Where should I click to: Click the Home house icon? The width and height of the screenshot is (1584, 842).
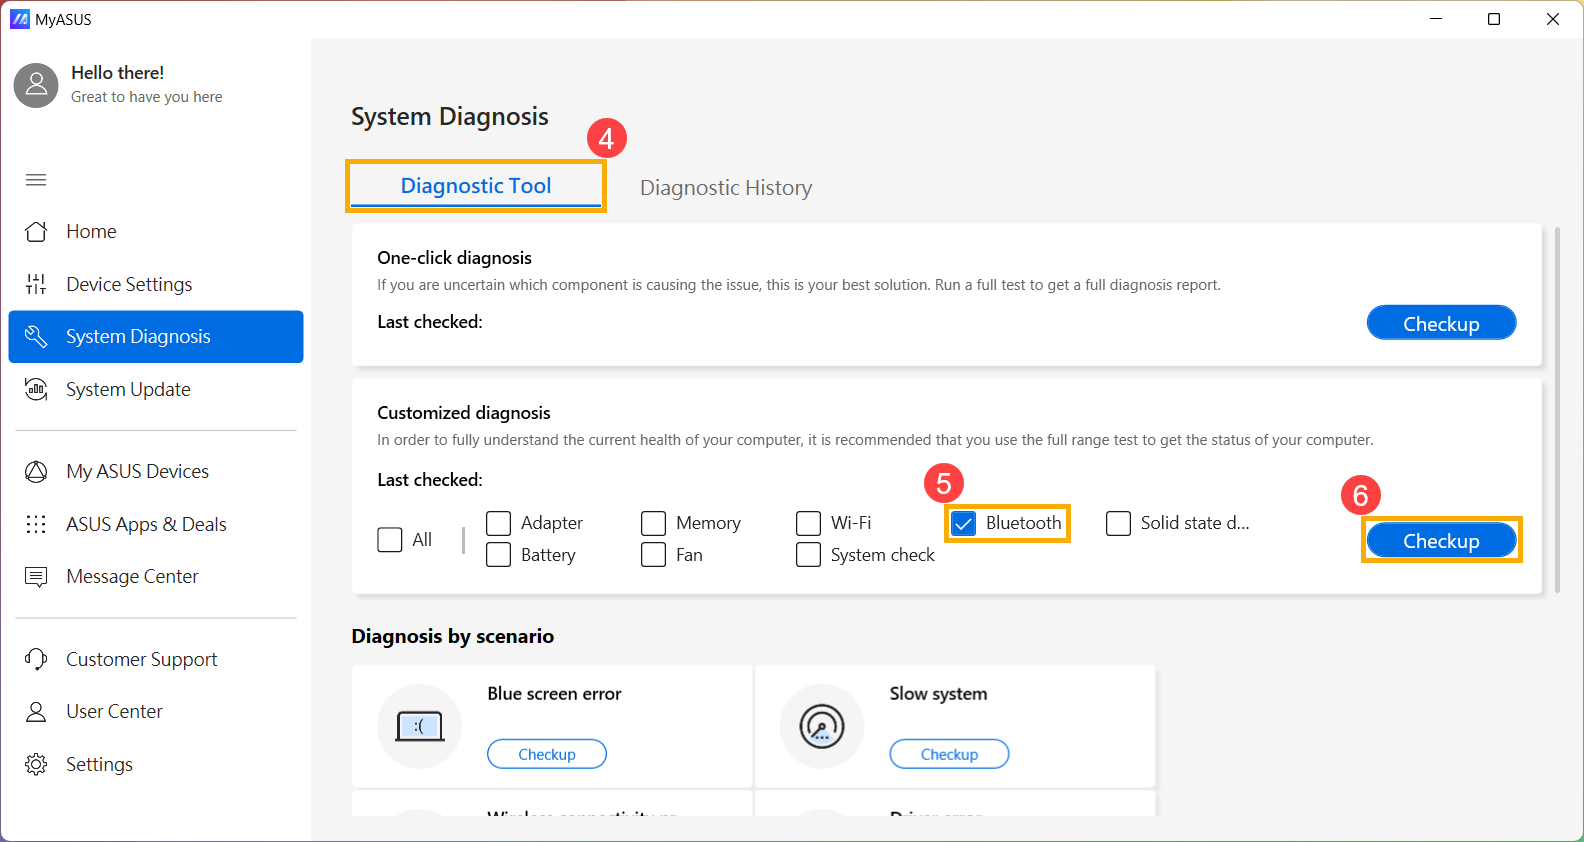point(36,231)
